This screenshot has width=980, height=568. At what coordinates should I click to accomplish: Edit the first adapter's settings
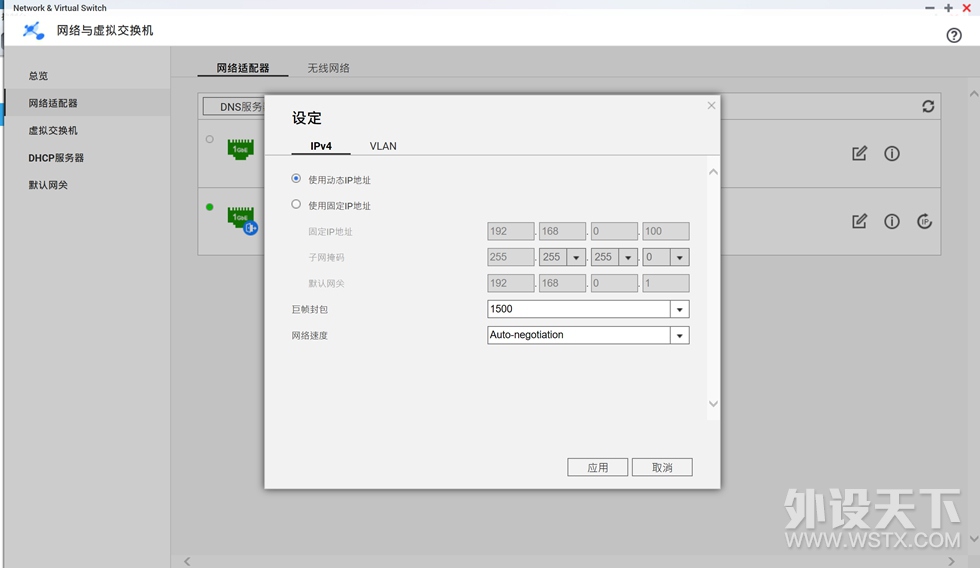click(859, 153)
